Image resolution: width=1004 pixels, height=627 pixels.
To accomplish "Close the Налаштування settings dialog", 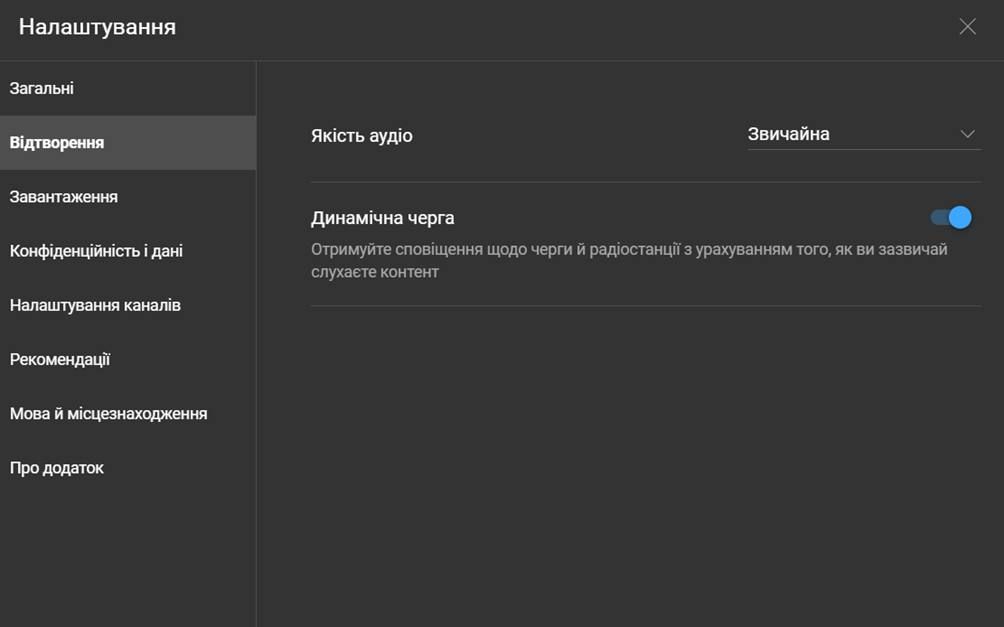I will (x=967, y=27).
